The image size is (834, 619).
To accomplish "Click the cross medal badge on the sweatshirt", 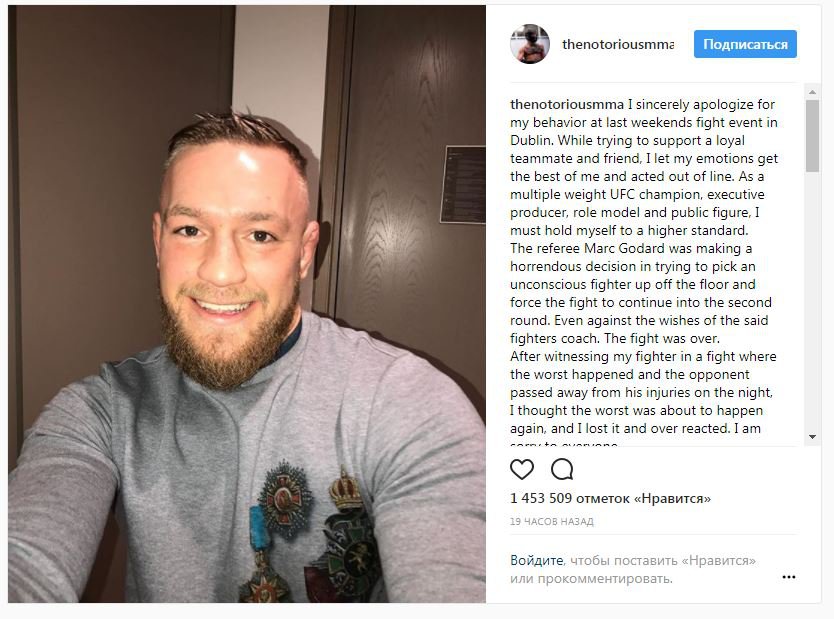I will click(x=285, y=499).
